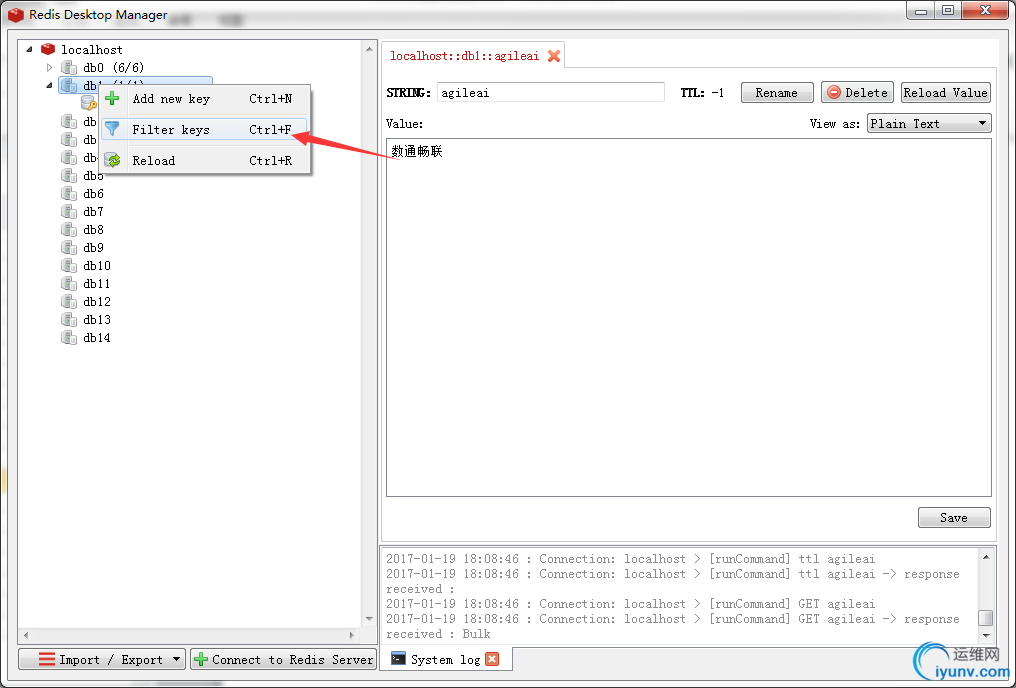Click the tree panel scroll-up arrow
The image size is (1016, 688).
tap(369, 49)
